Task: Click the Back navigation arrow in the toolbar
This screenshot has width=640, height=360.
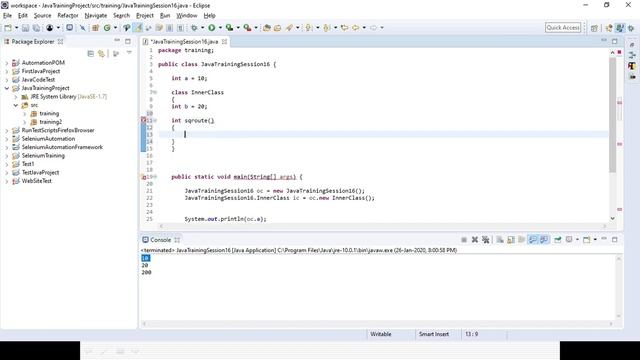Action: (356, 28)
